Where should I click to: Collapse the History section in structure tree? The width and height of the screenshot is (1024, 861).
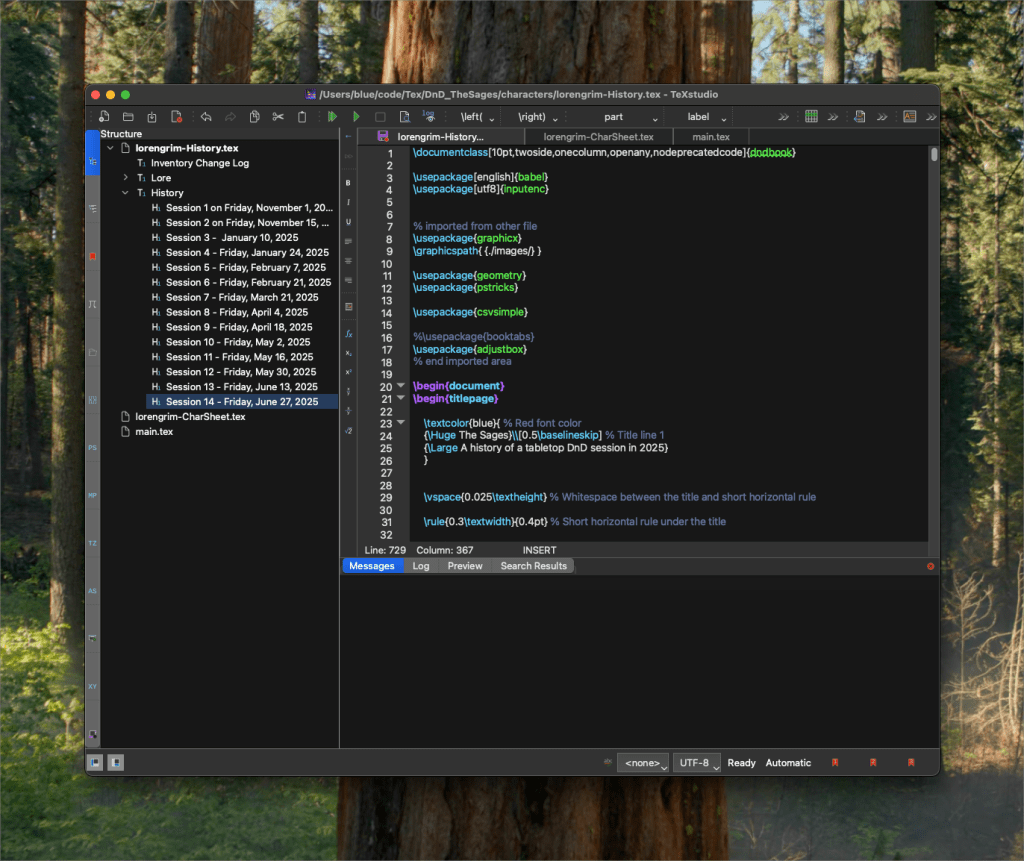tap(126, 193)
